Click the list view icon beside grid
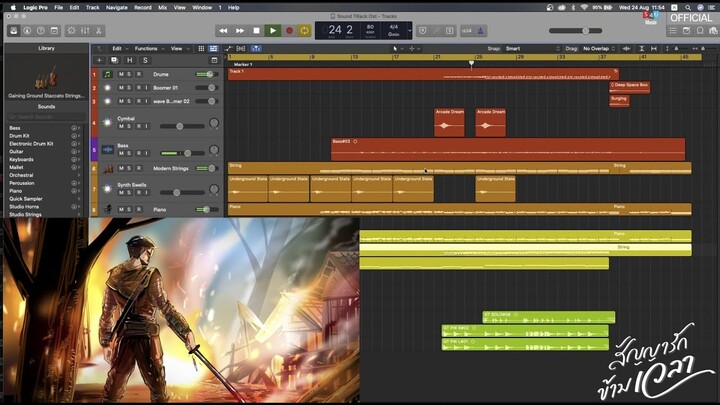The height and width of the screenshot is (405, 720). pos(214,48)
